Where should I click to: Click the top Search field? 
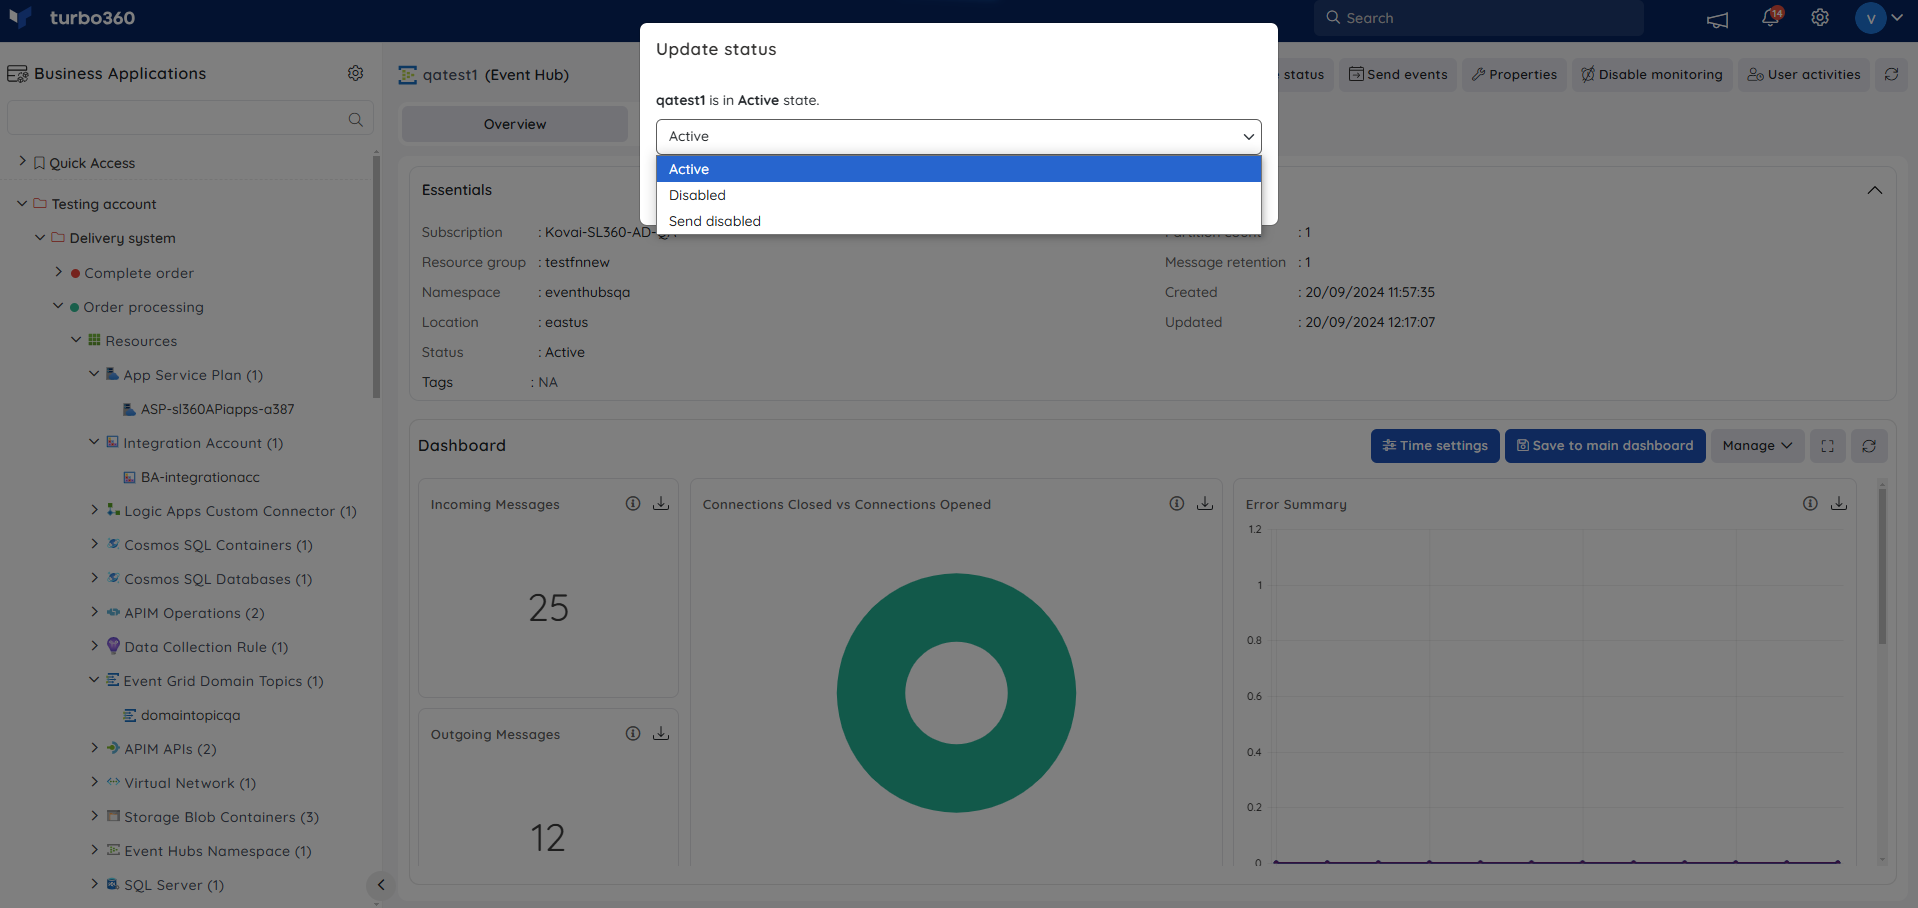pos(1478,18)
